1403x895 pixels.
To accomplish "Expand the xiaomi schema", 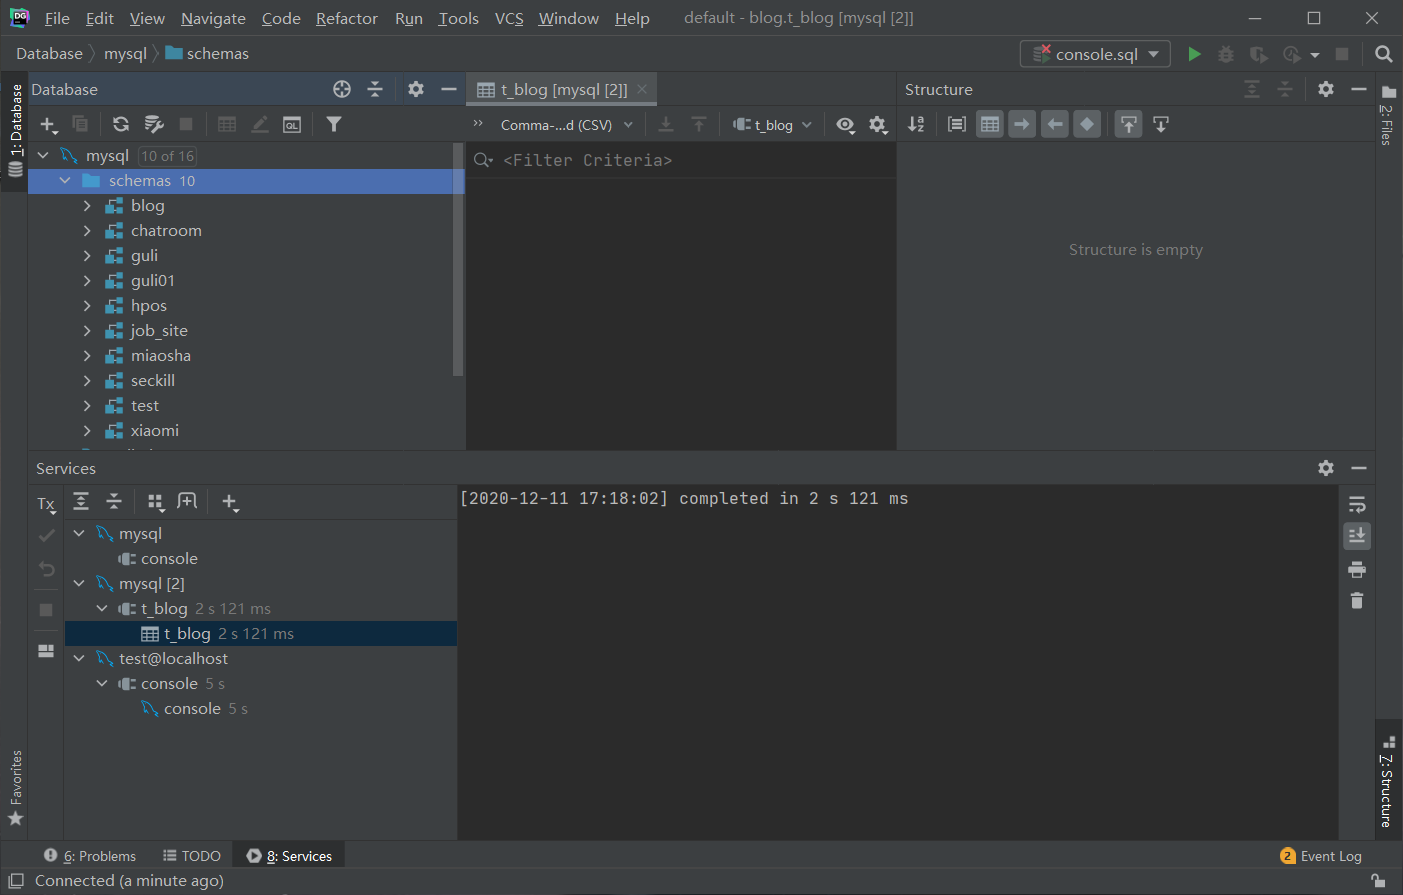I will (87, 430).
